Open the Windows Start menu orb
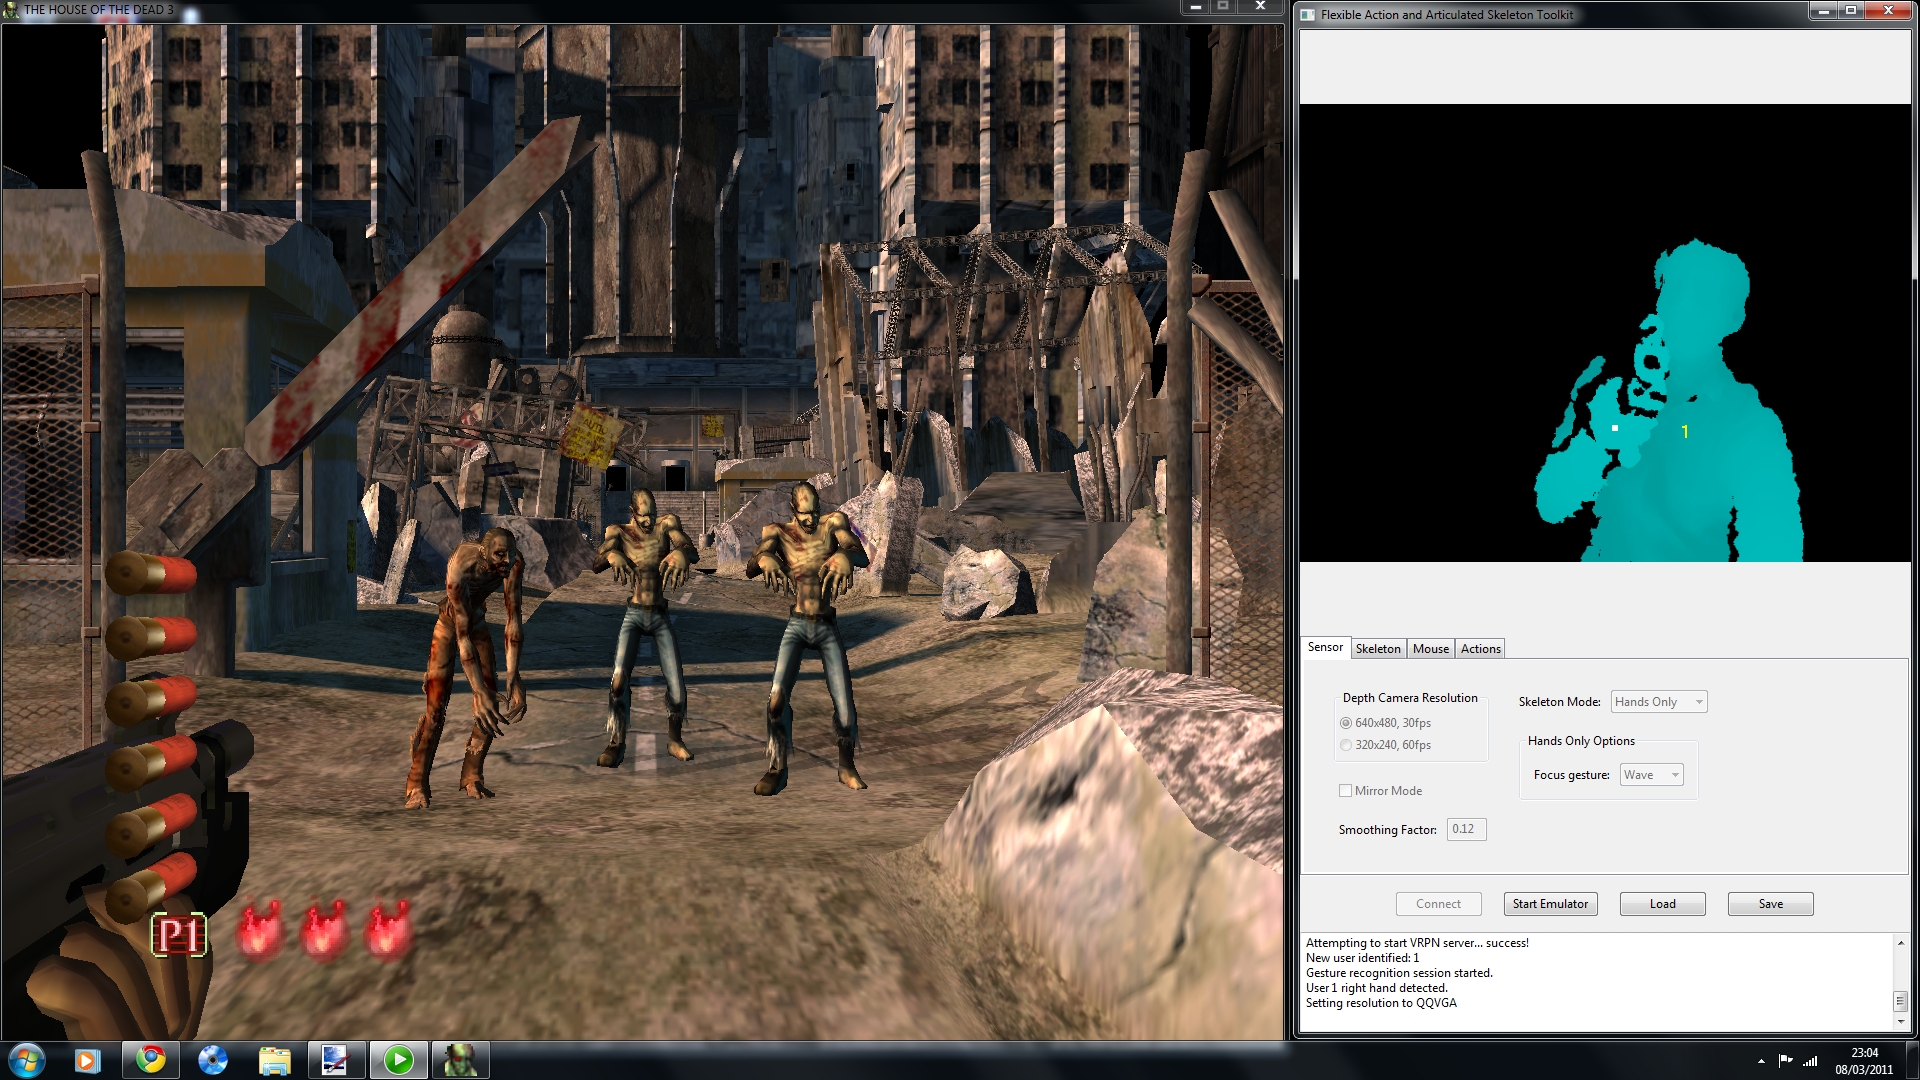1920x1080 pixels. click(27, 1060)
